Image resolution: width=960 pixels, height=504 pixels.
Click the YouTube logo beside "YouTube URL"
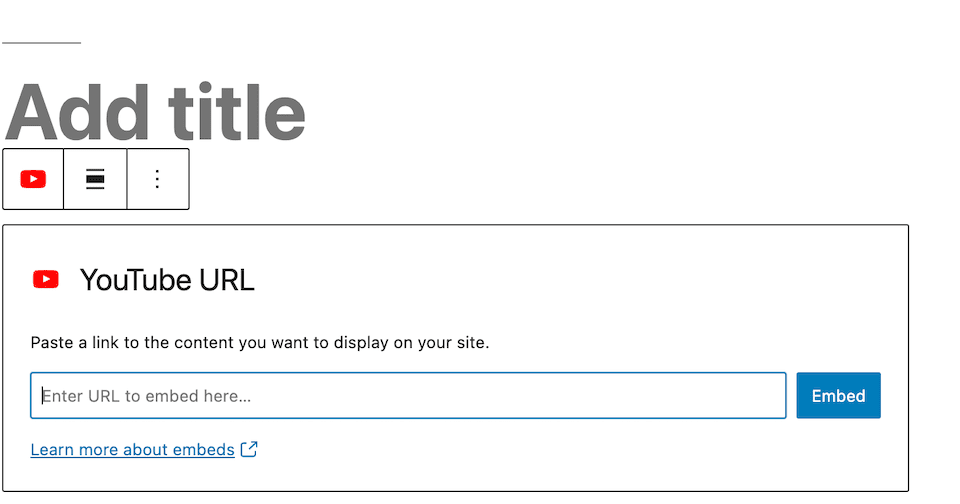coord(45,280)
